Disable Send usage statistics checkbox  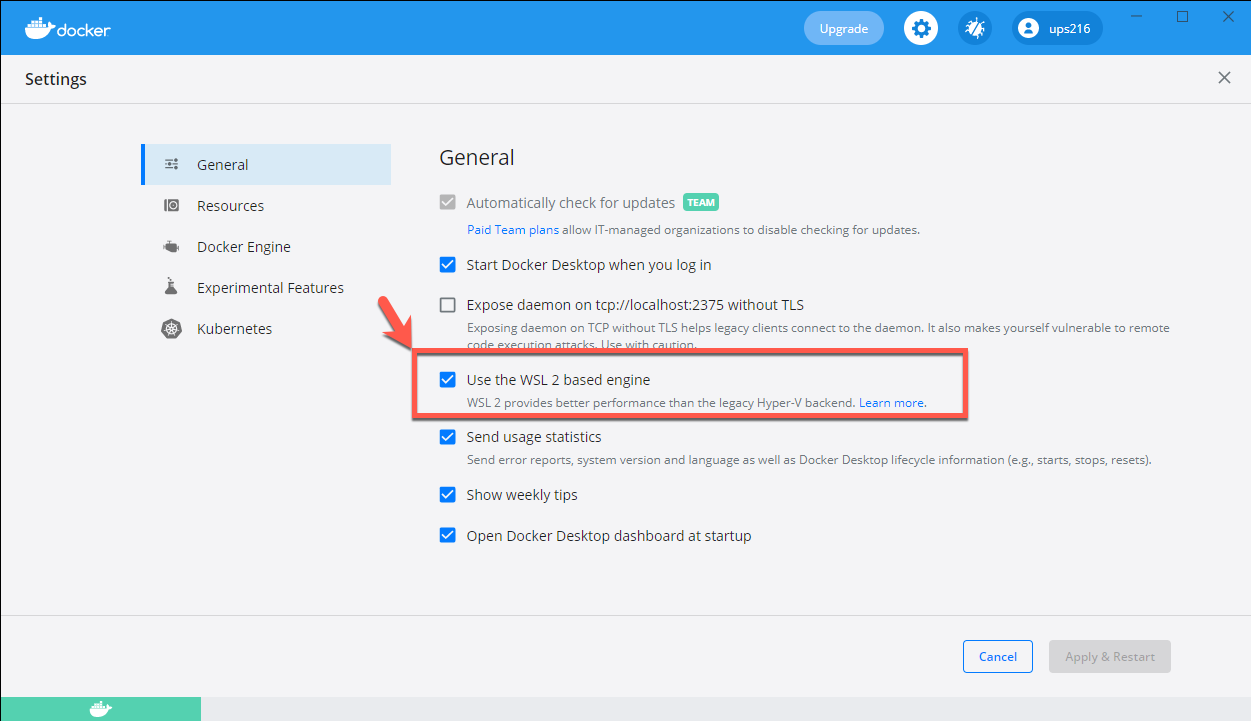(x=448, y=437)
